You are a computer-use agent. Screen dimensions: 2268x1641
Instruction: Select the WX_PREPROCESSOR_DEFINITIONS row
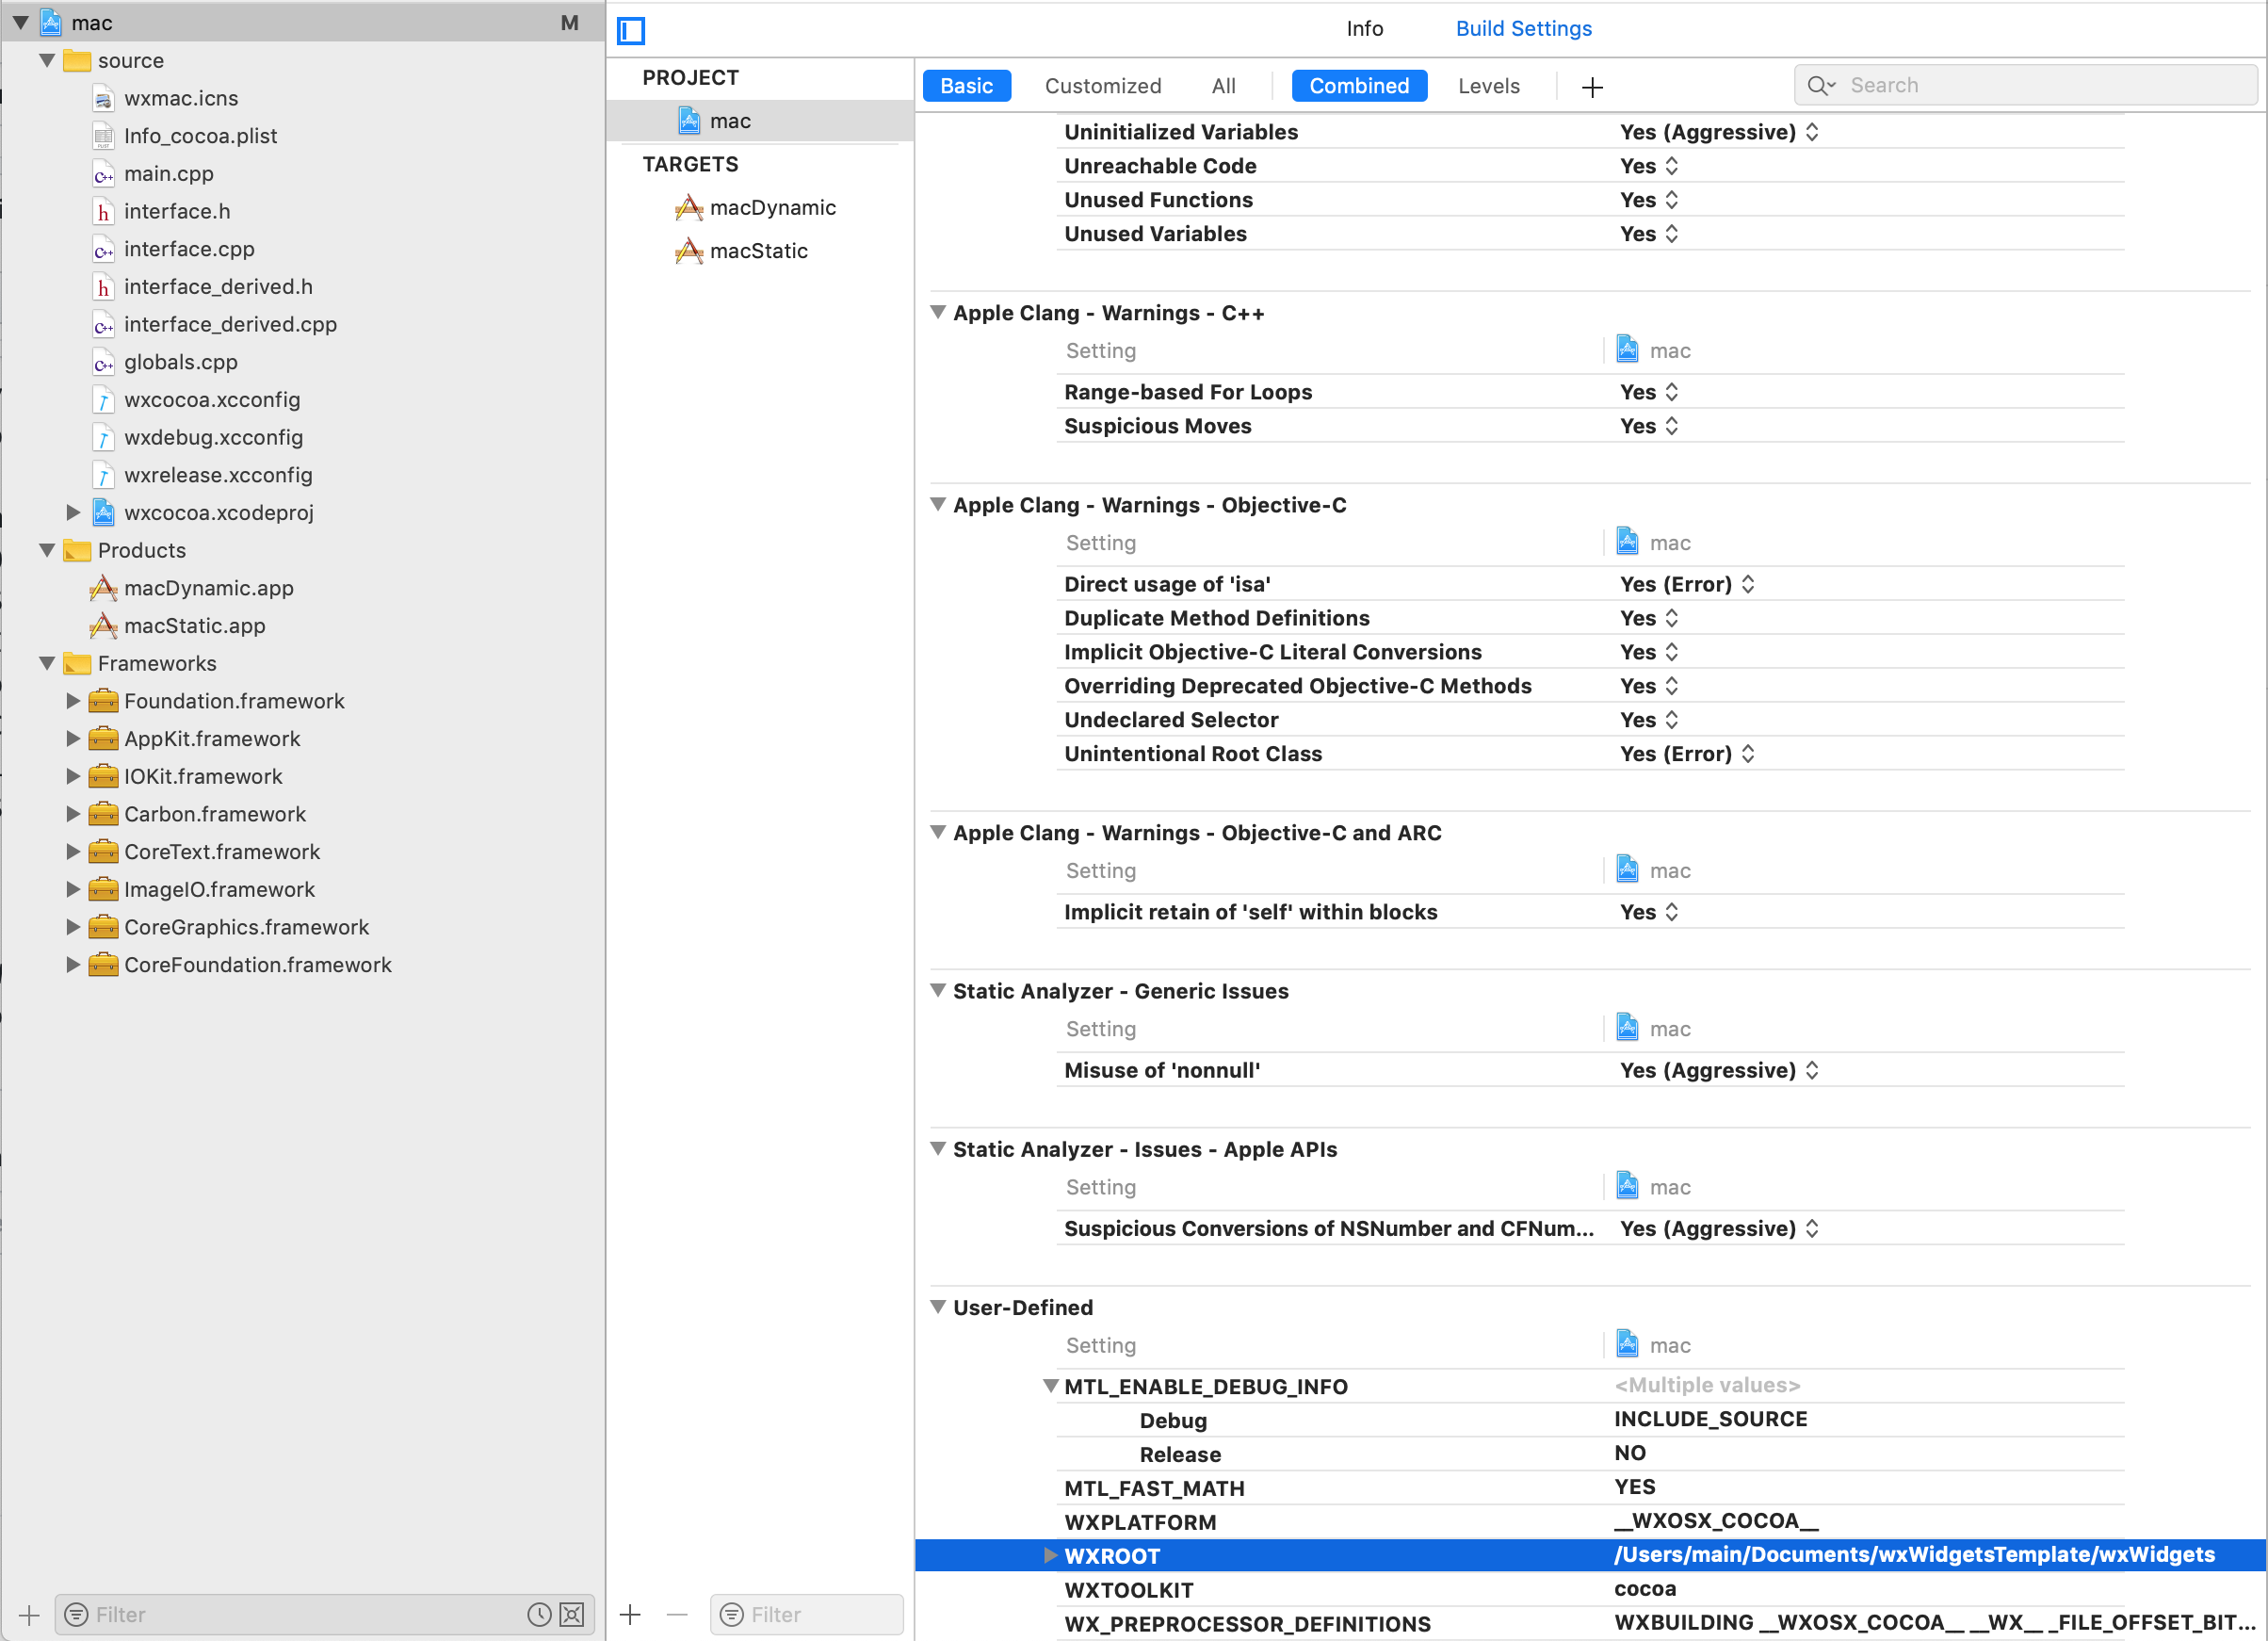(1590, 1623)
